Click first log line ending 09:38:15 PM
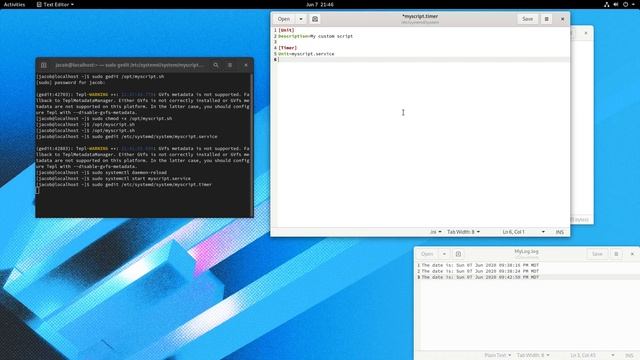 pos(480,265)
